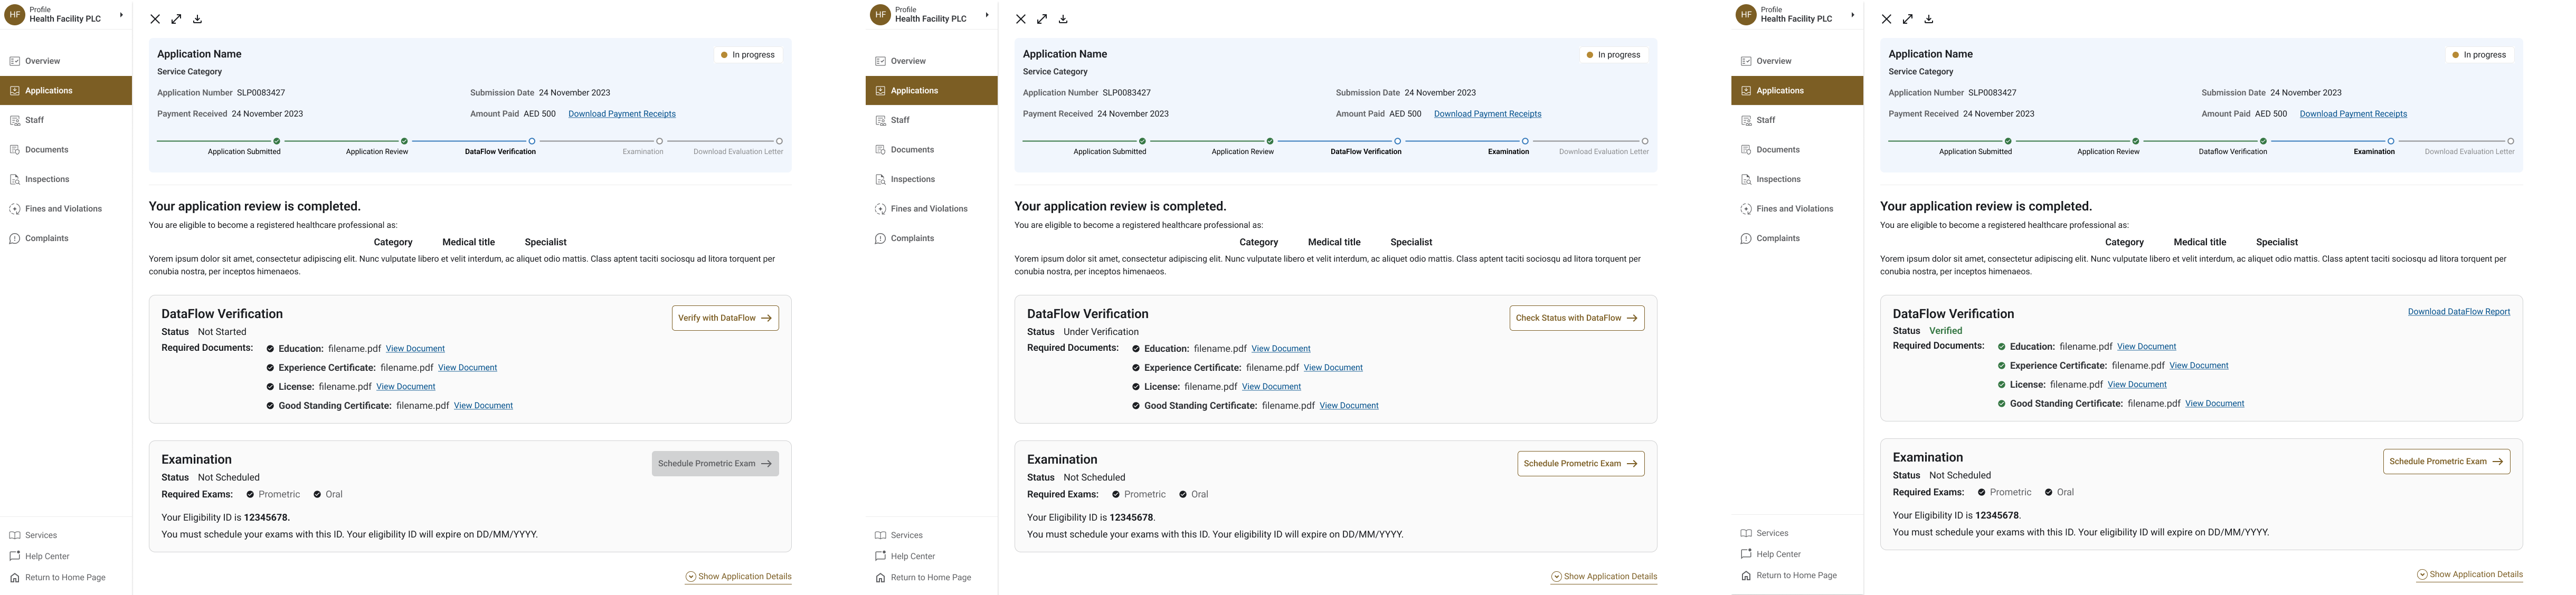2576x595 pixels.
Task: Expand the Health Facility PLC profile dropdown in the leftmost screen
Action: point(121,15)
